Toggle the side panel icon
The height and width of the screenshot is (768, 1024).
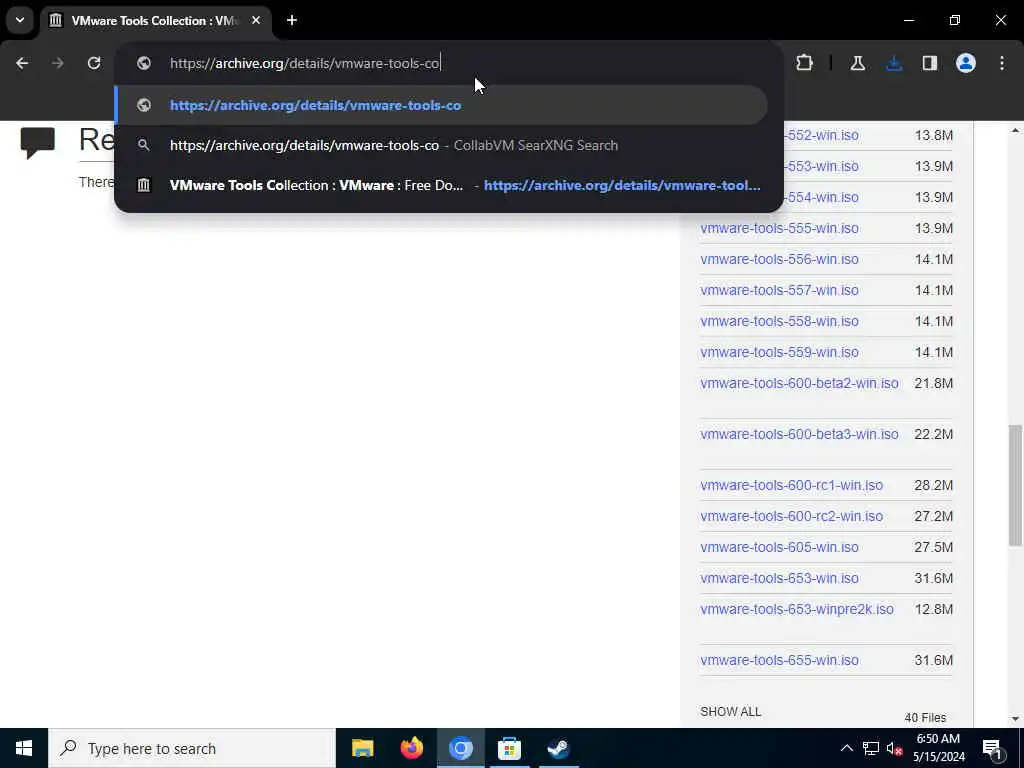(930, 63)
